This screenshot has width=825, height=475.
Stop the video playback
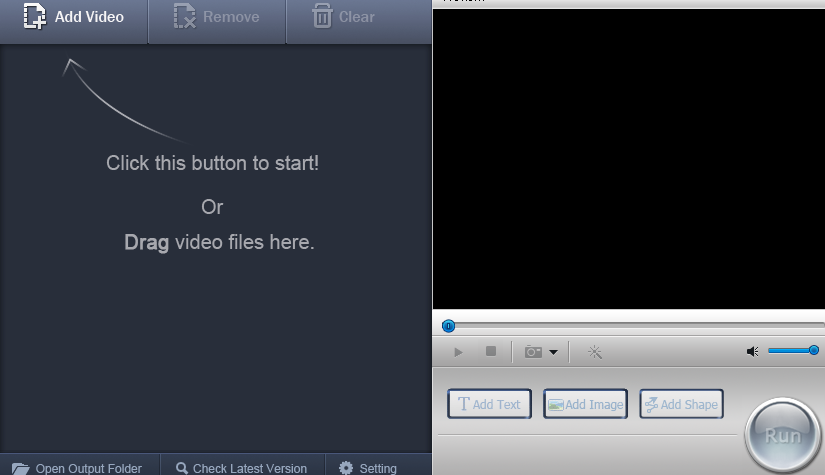pyautogui.click(x=491, y=351)
